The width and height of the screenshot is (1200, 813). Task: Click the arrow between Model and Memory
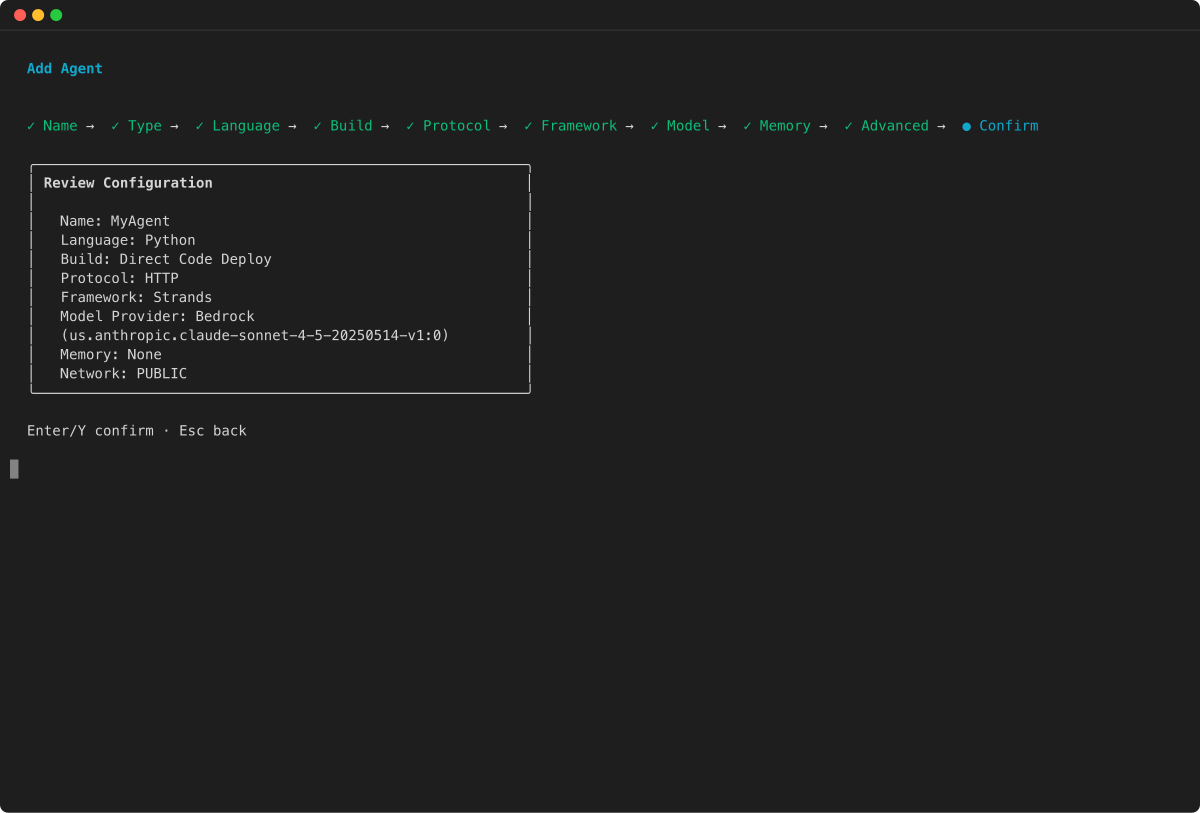pyautogui.click(x=721, y=125)
